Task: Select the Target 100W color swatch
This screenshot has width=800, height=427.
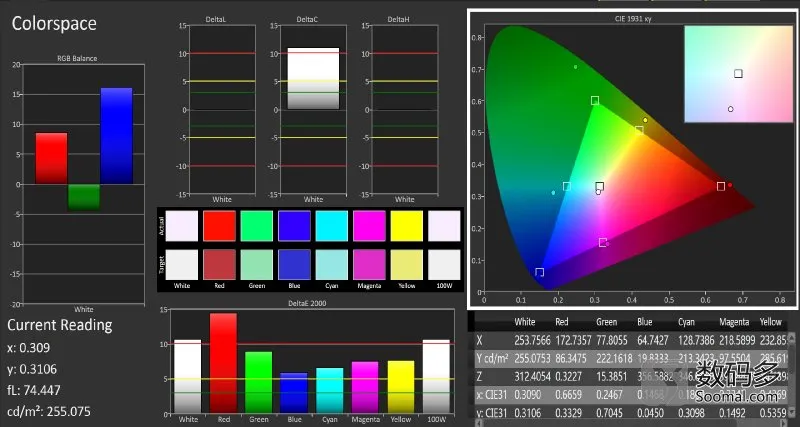Action: 444,265
